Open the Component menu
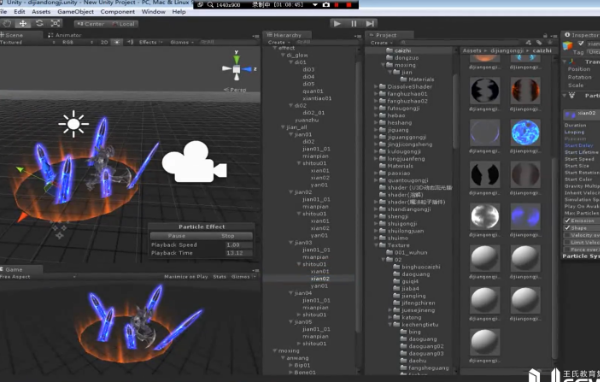 117,11
